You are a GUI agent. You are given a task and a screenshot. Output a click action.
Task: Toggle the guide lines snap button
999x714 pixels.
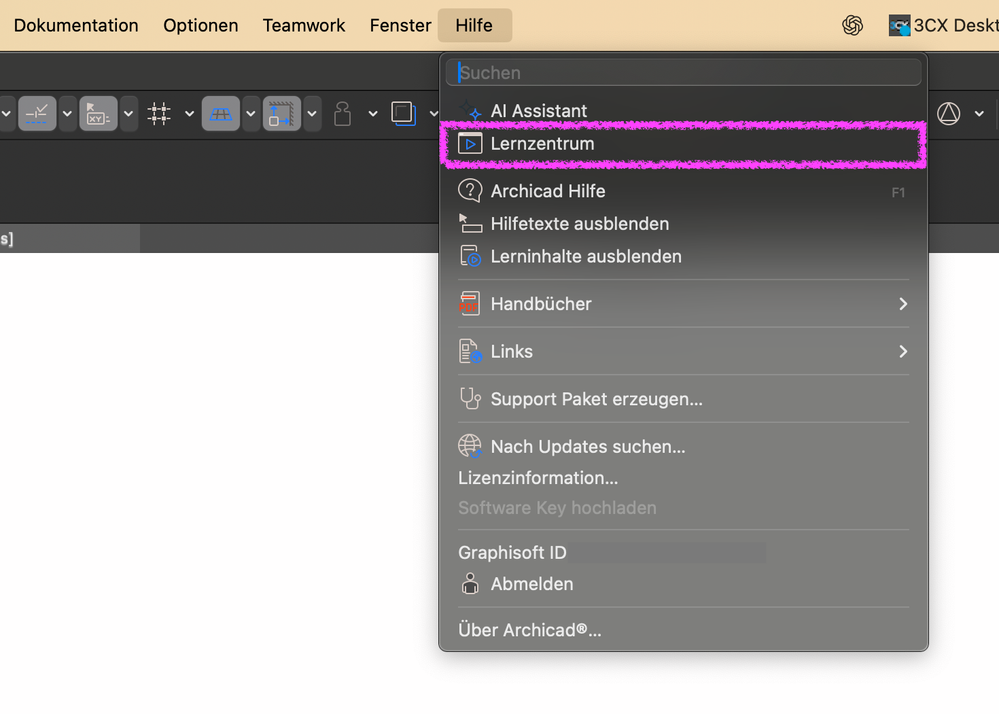click(37, 114)
